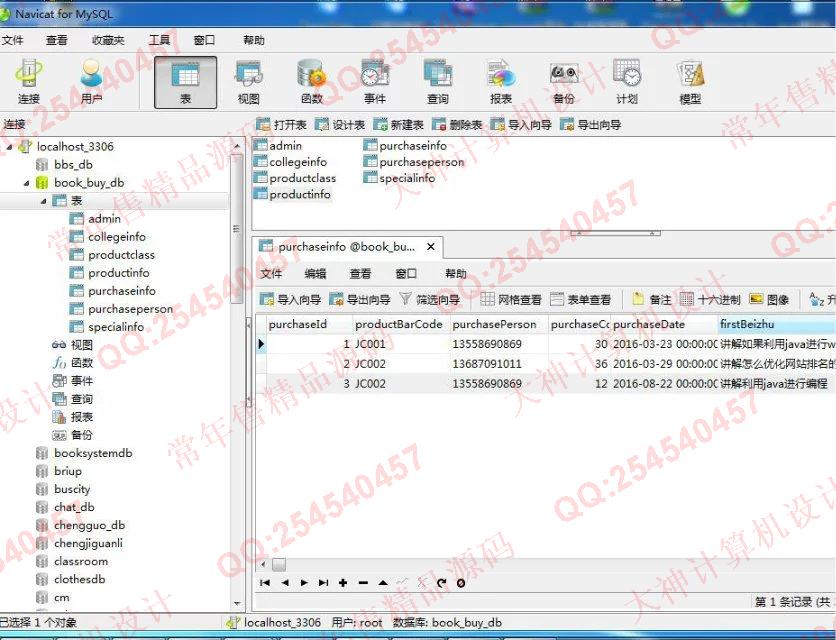Open main 查看 menu
Image resolution: width=836 pixels, height=640 pixels.
tap(57, 40)
